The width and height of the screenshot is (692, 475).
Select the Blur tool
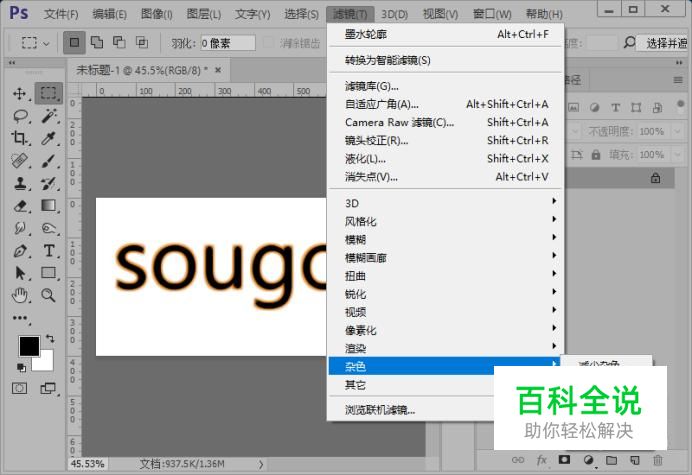point(19,228)
